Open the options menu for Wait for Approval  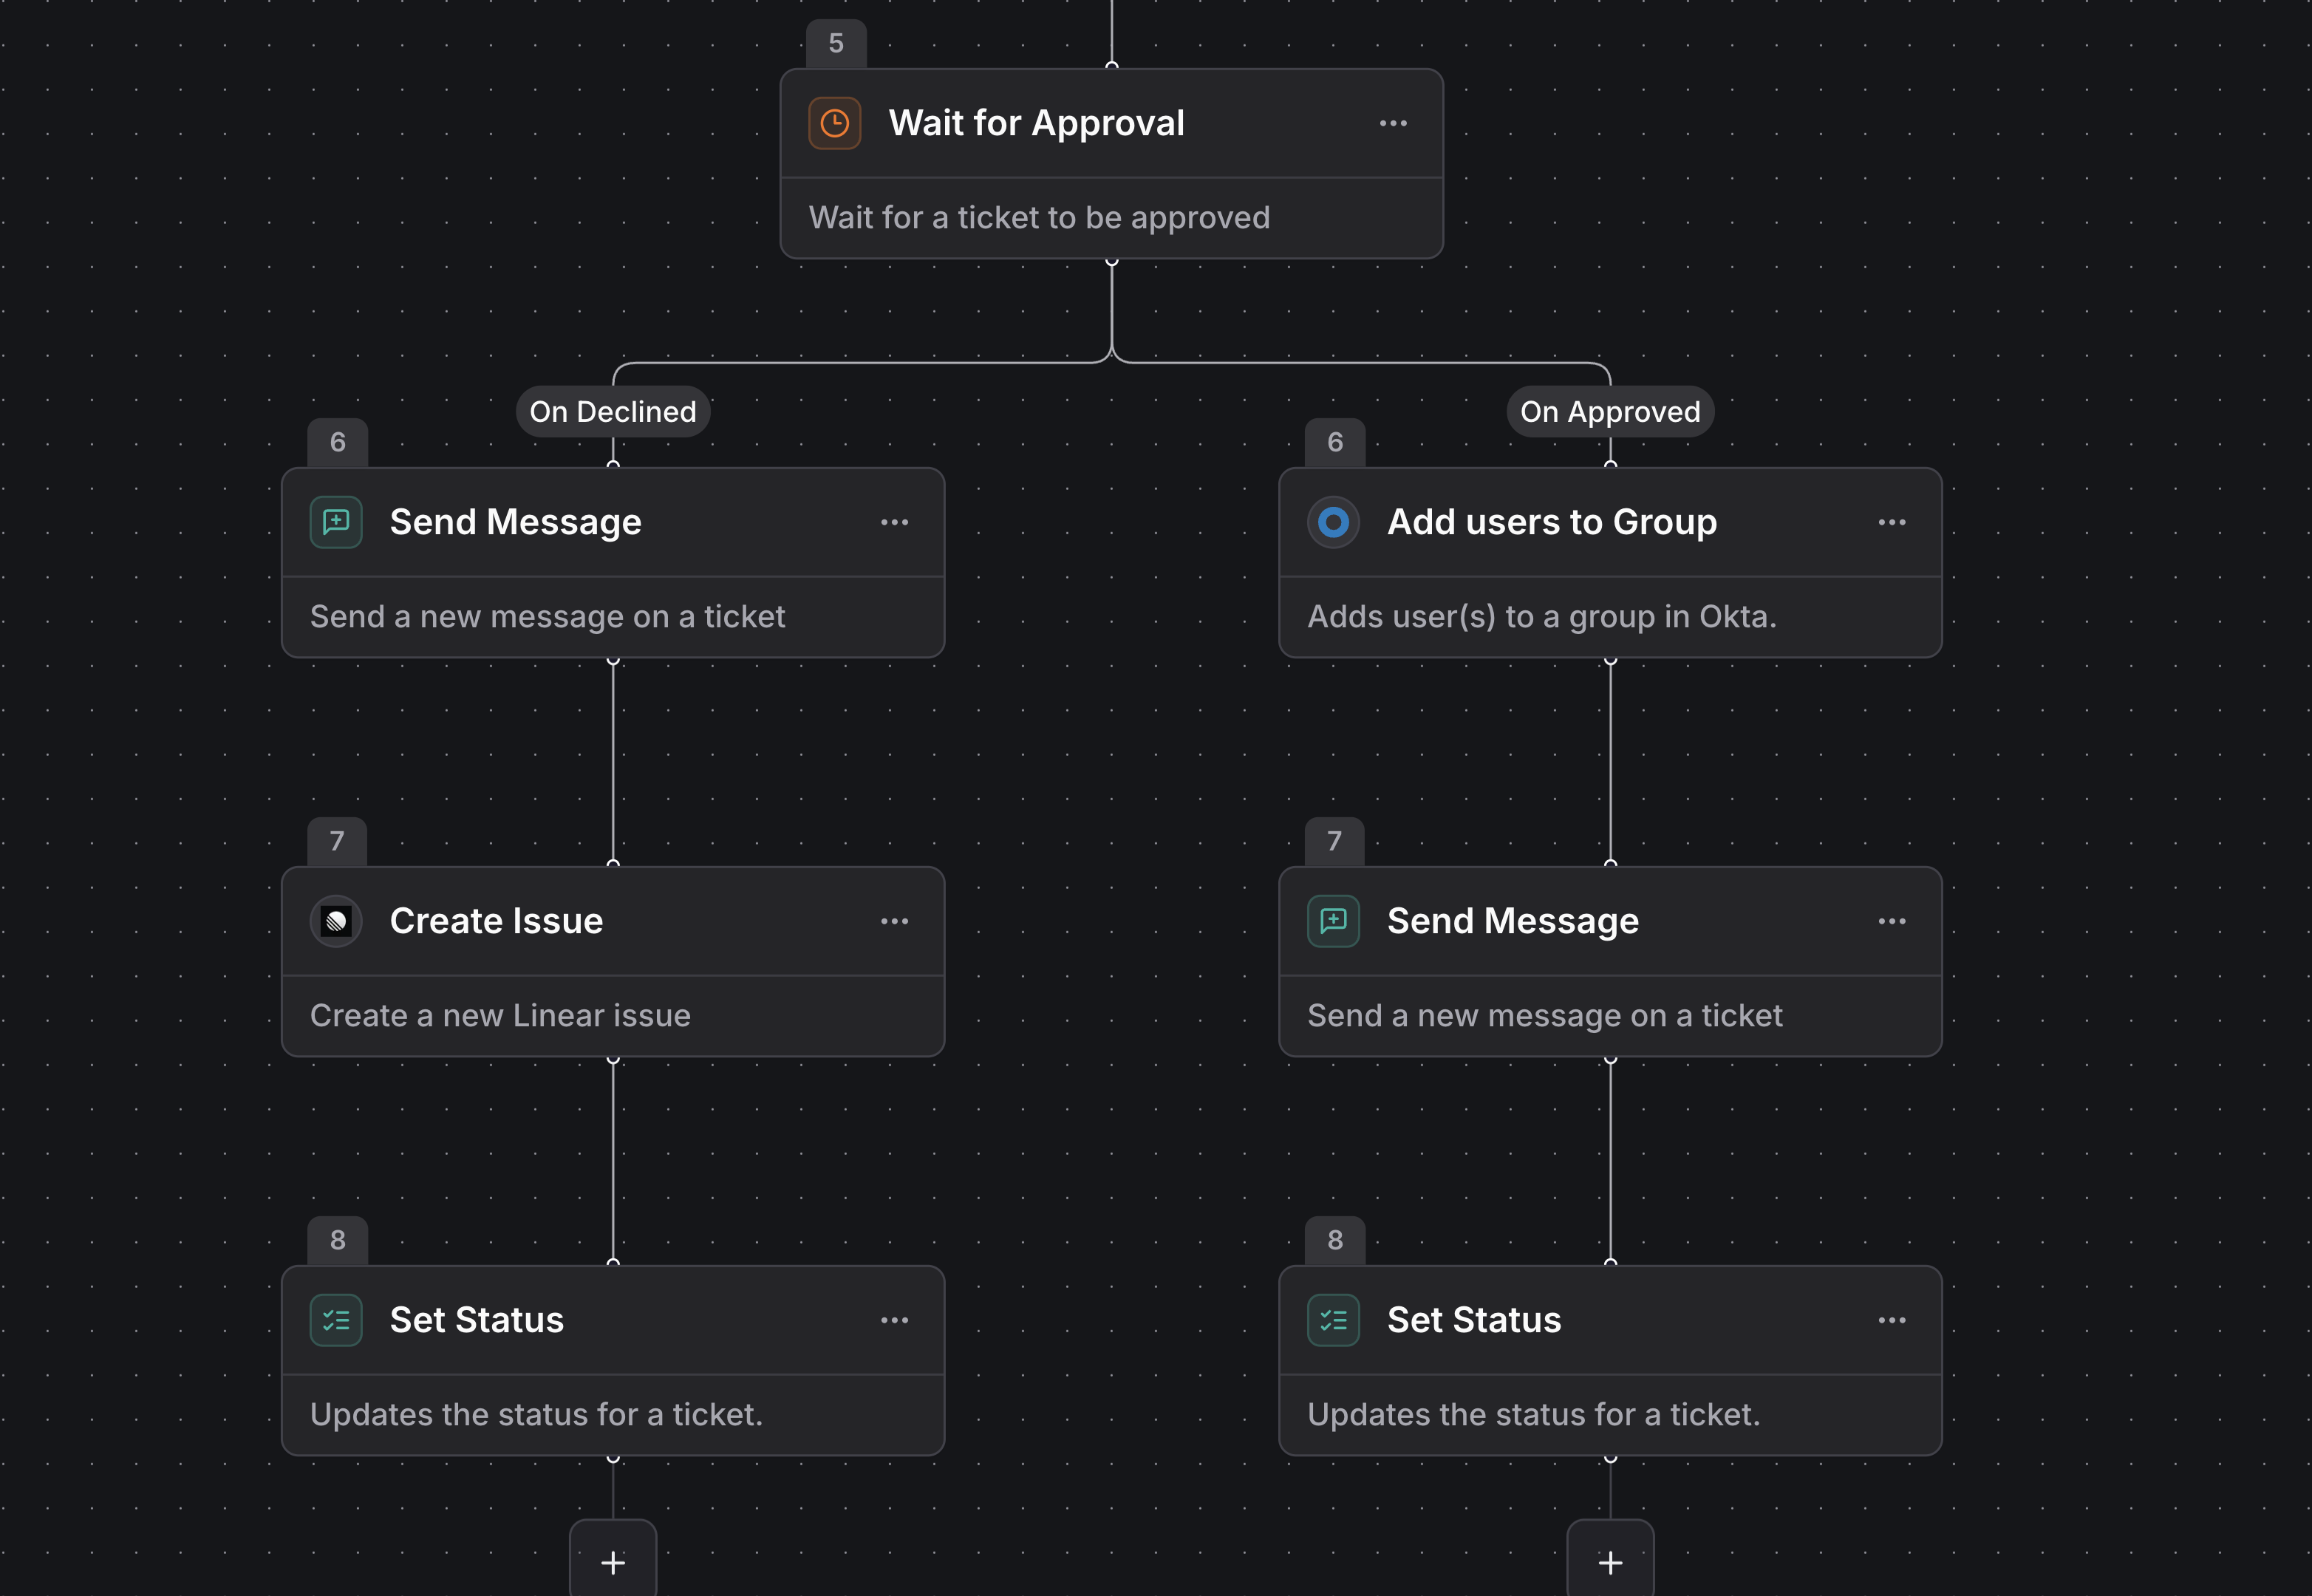[x=1393, y=123]
